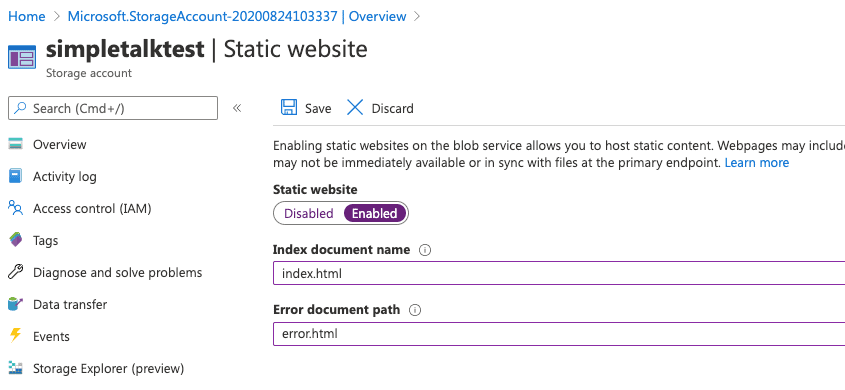
Task: Click the Data transfer icon
Action: (x=16, y=304)
